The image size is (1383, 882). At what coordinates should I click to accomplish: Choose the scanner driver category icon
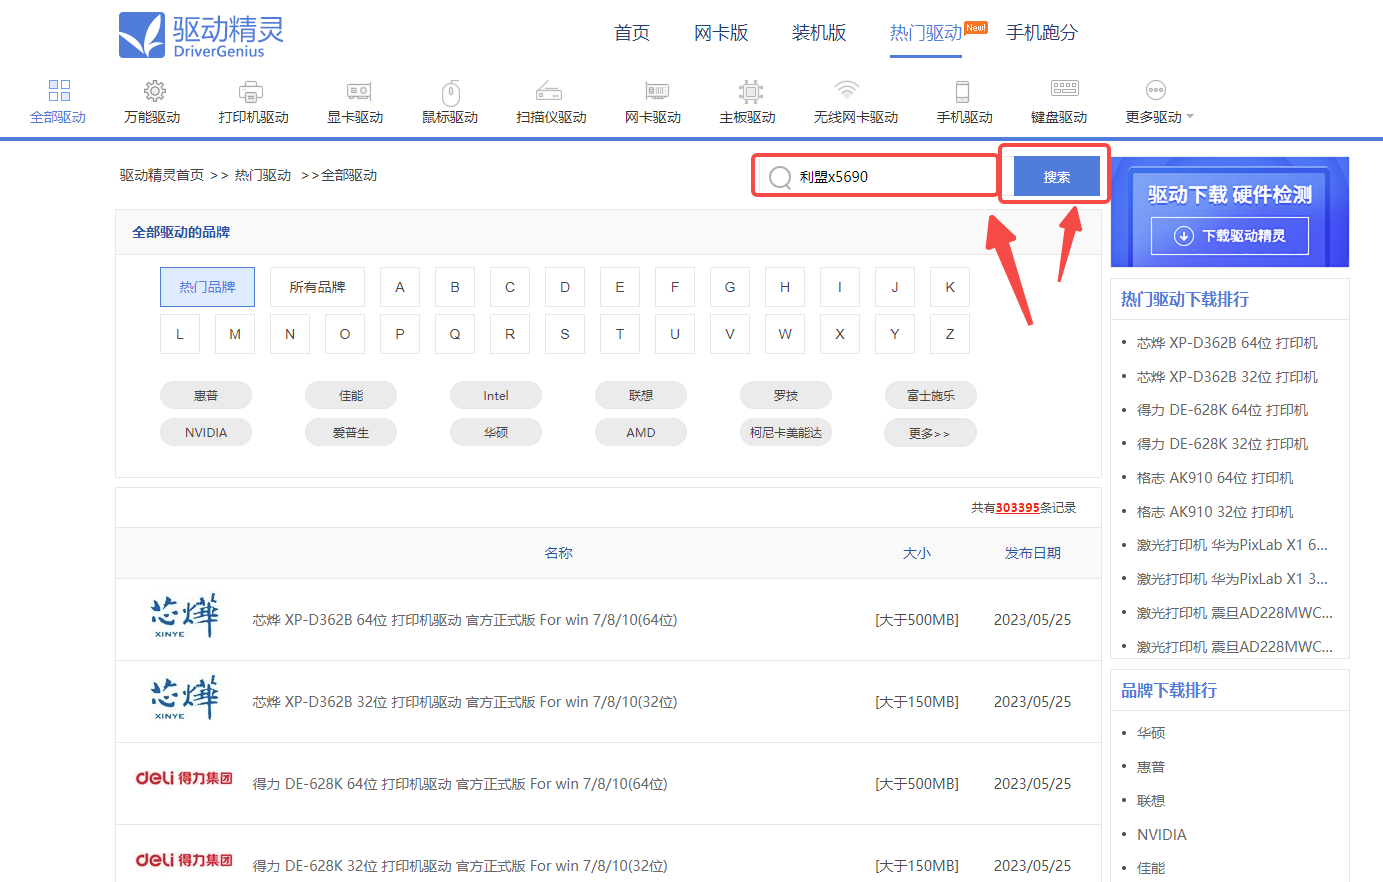click(x=550, y=92)
